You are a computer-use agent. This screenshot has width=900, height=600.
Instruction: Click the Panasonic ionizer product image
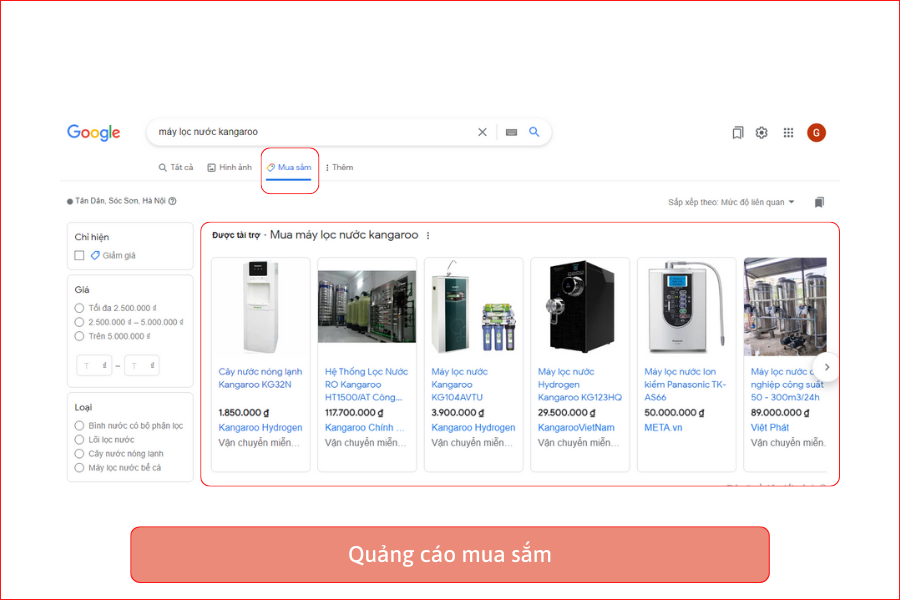pyautogui.click(x=686, y=307)
